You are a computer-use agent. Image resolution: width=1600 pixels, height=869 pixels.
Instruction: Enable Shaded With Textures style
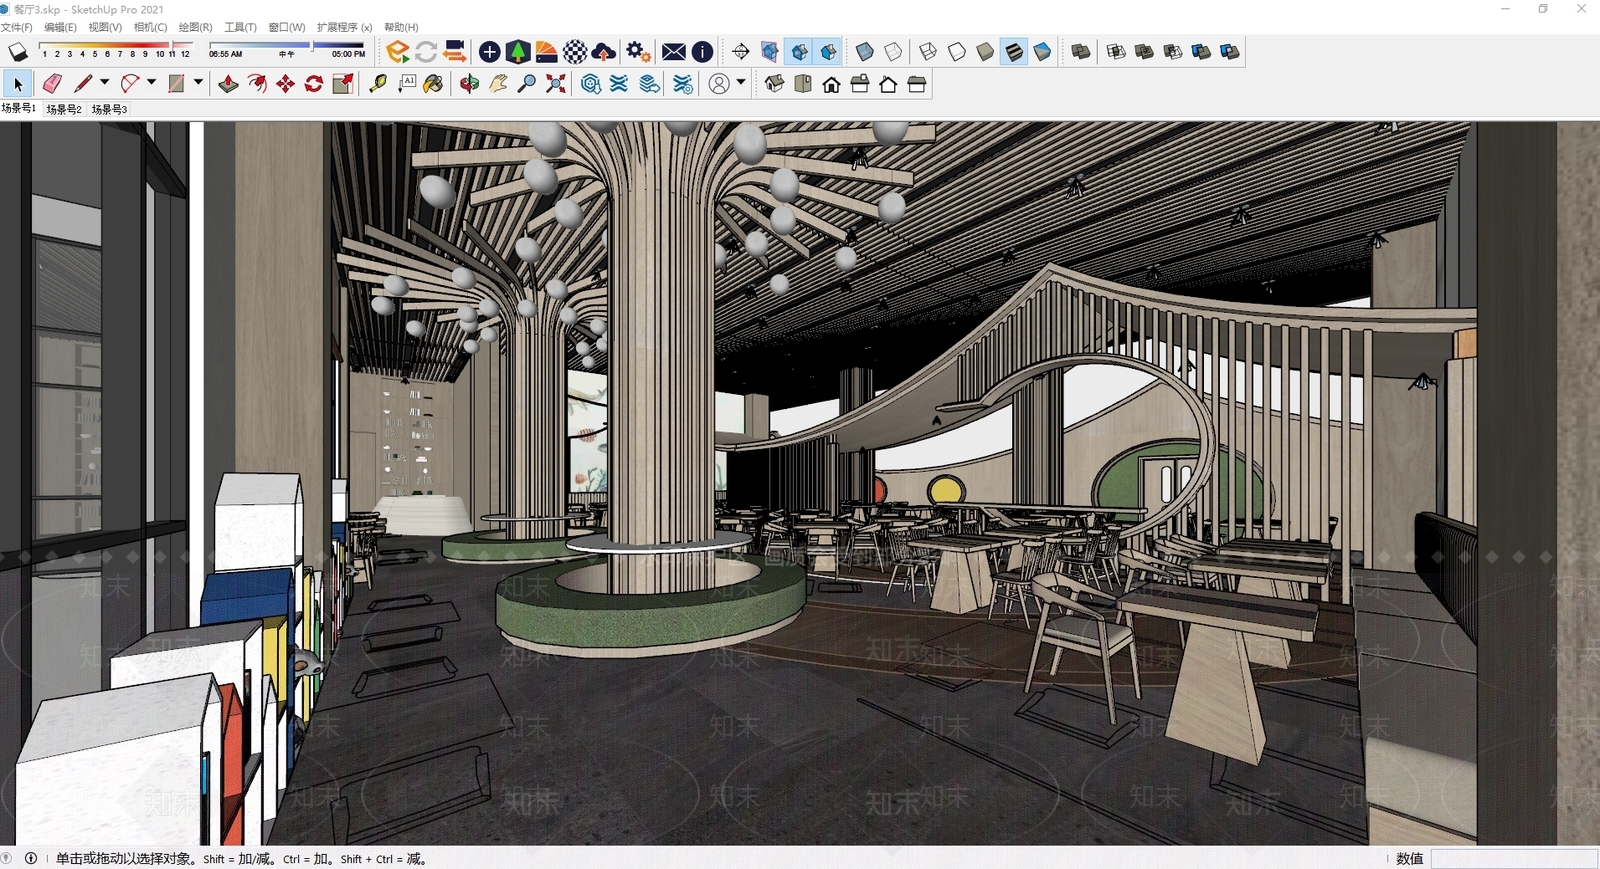1014,51
